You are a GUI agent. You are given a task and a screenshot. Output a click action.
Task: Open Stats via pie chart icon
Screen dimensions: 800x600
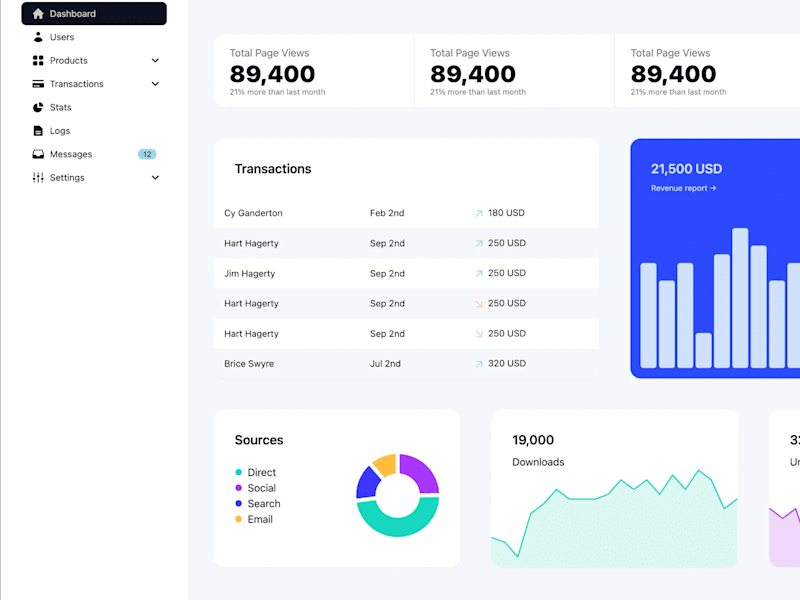(38, 107)
